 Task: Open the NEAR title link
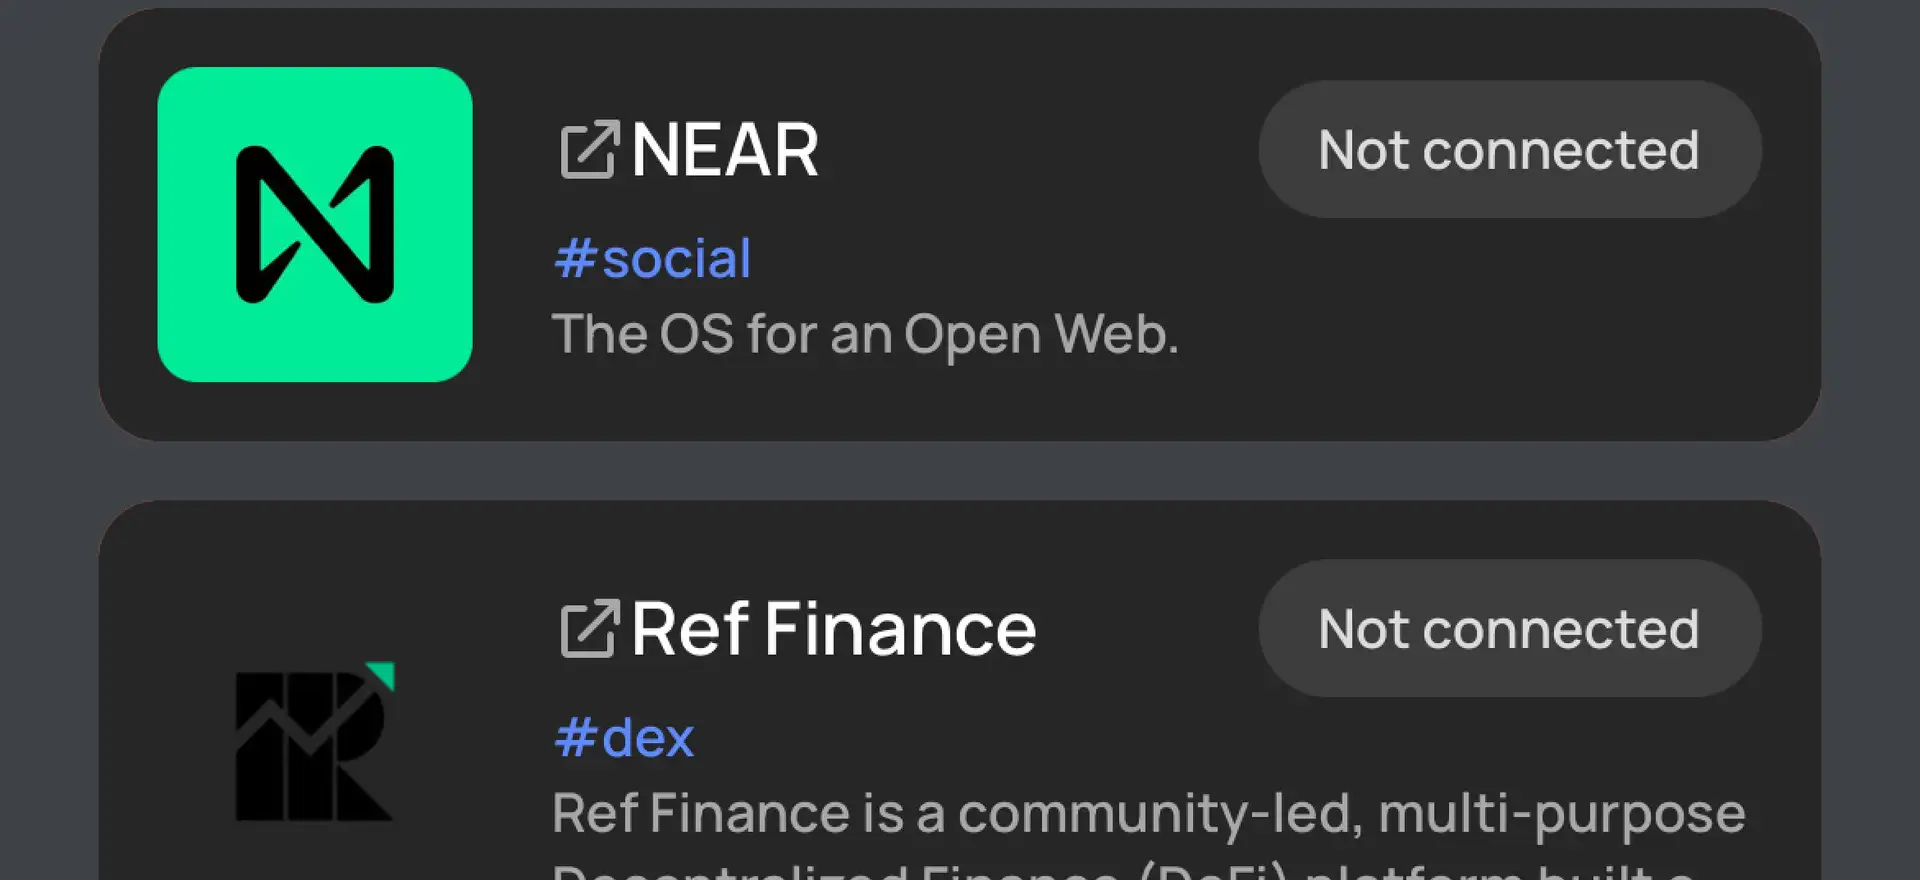(725, 150)
